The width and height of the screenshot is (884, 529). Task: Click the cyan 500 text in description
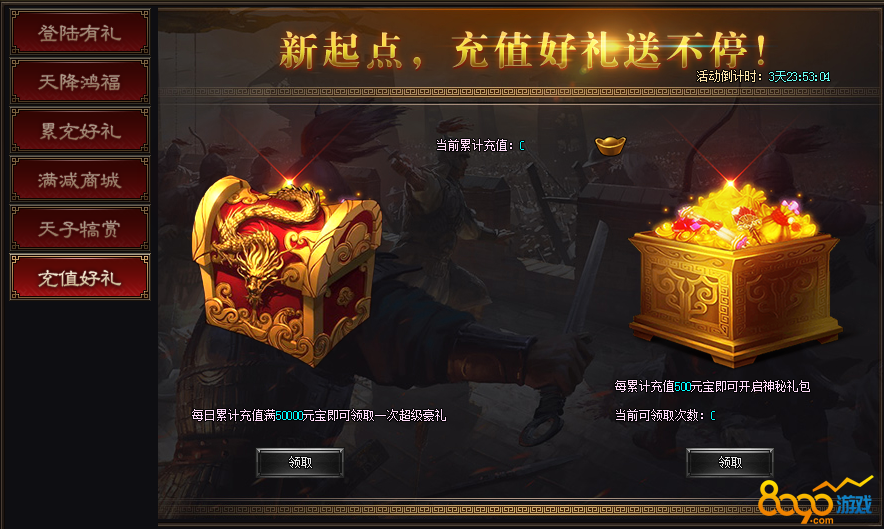(682, 386)
